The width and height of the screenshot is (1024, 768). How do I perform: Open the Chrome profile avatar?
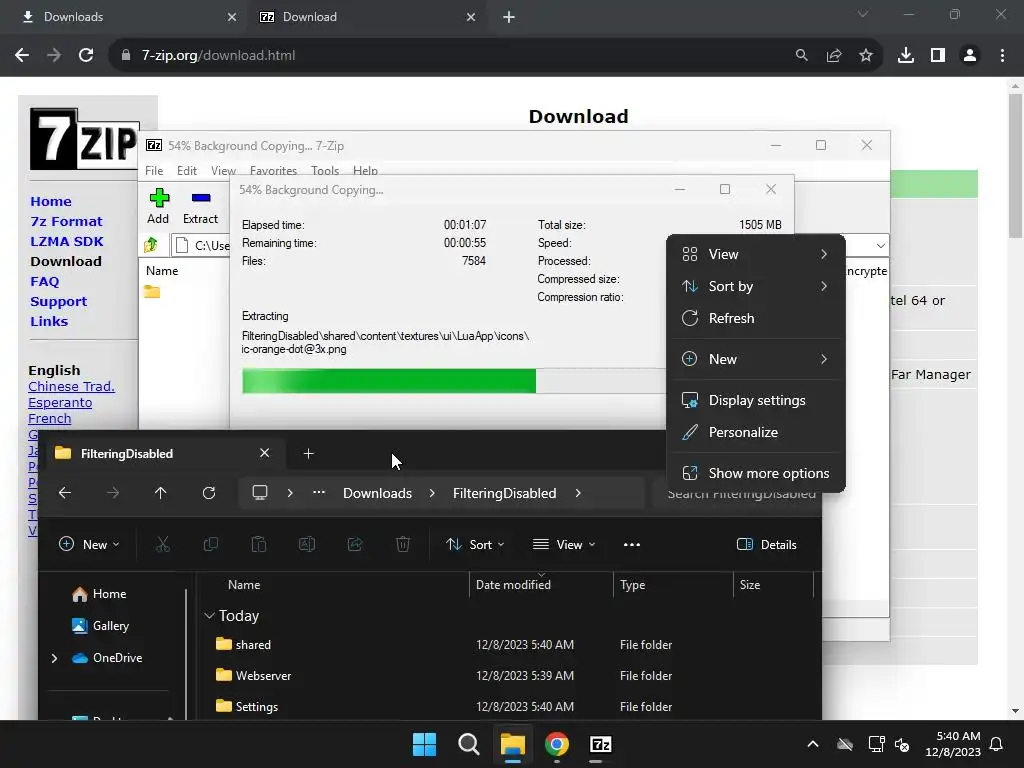(x=970, y=56)
